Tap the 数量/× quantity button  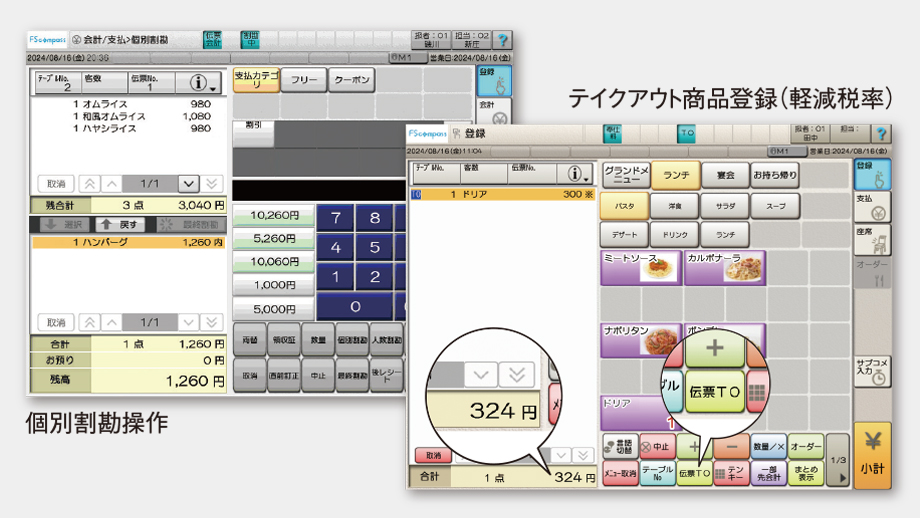[x=769, y=446]
